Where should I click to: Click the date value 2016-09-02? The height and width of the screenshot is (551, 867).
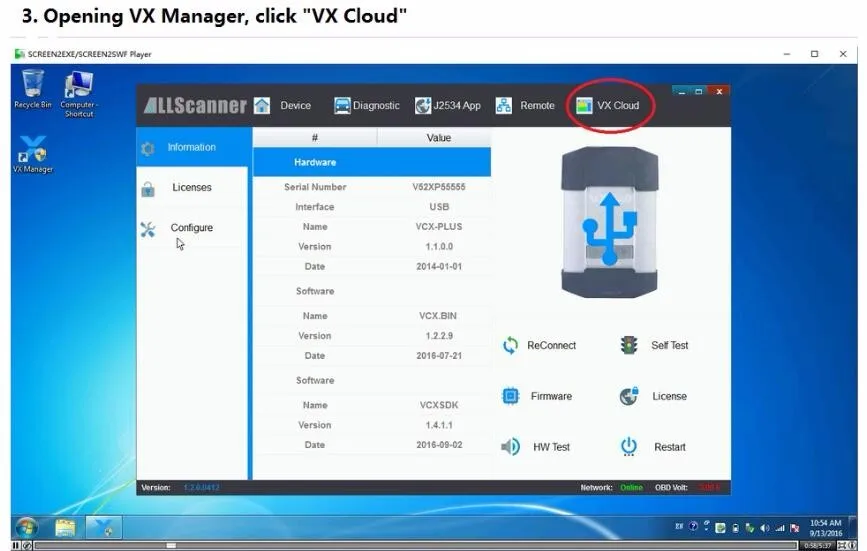[x=439, y=445]
